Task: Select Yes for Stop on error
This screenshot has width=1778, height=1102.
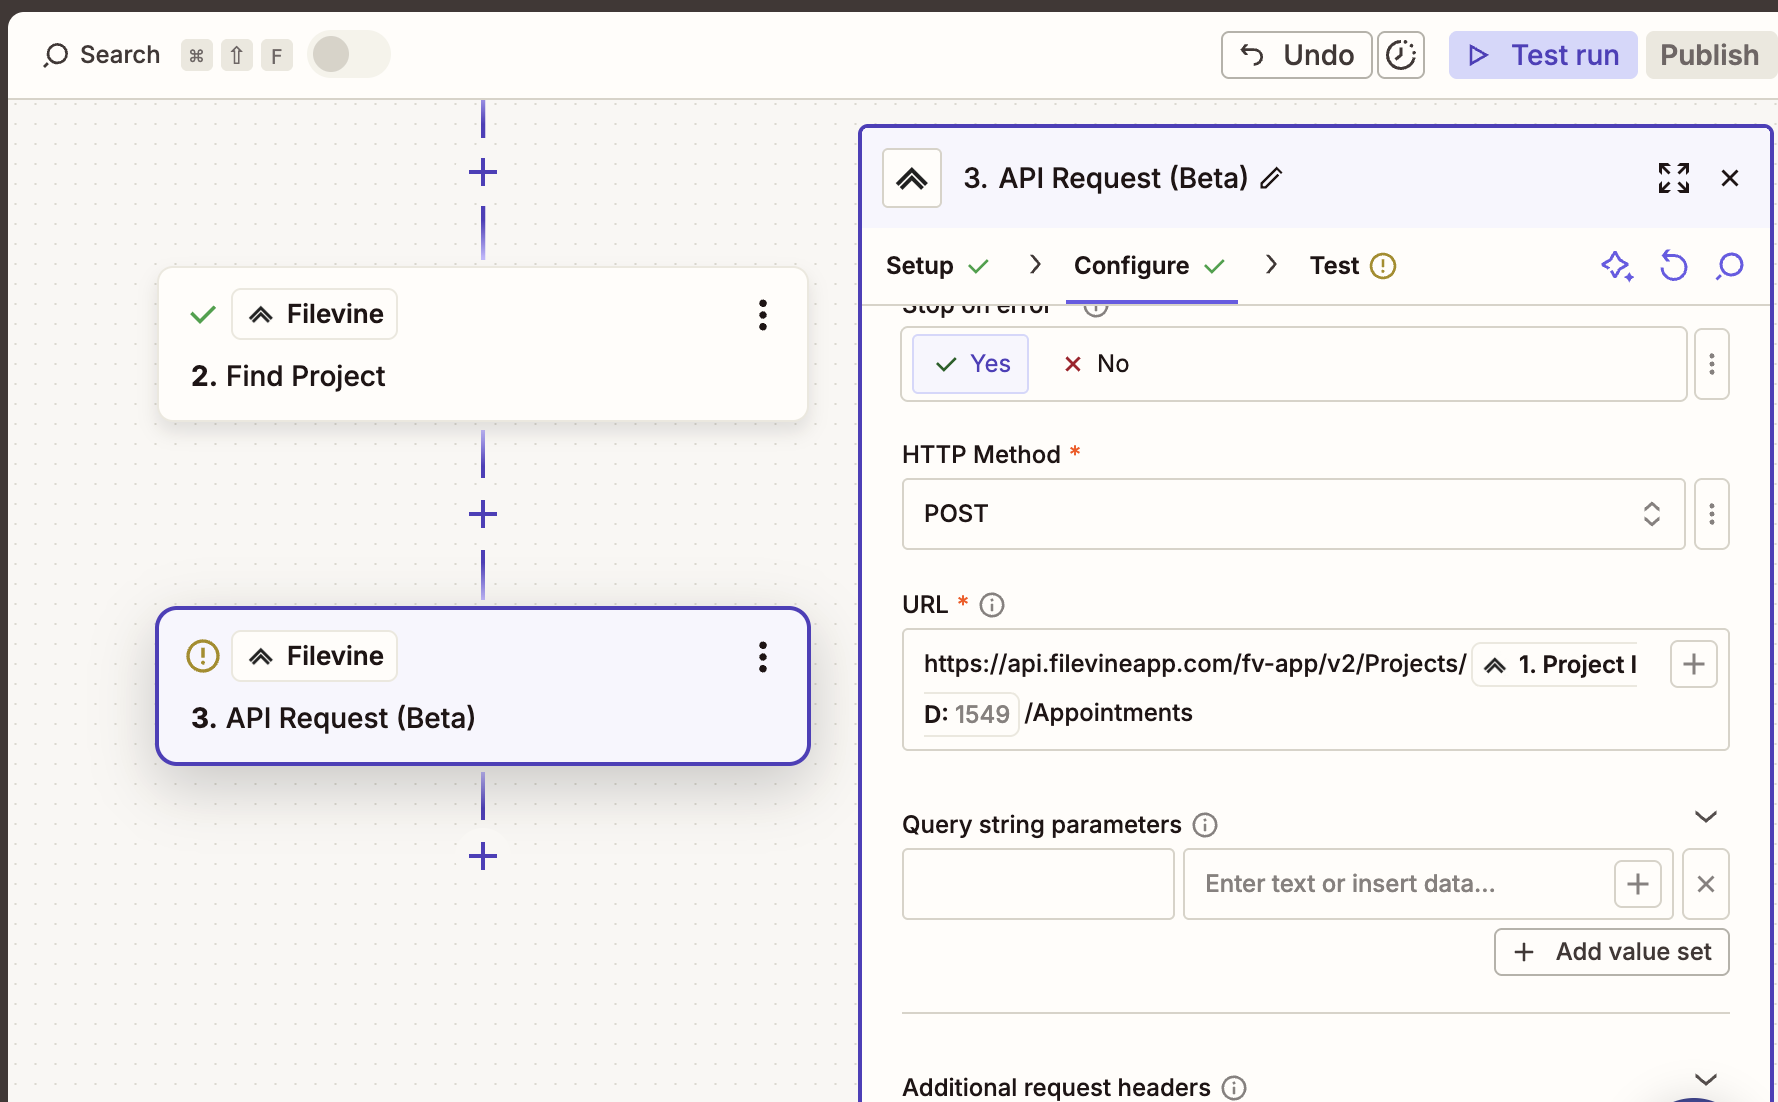Action: [971, 364]
